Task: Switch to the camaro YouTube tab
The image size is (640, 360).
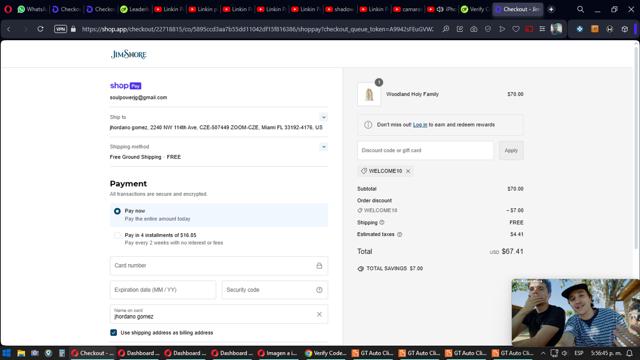Action: pyautogui.click(x=408, y=9)
